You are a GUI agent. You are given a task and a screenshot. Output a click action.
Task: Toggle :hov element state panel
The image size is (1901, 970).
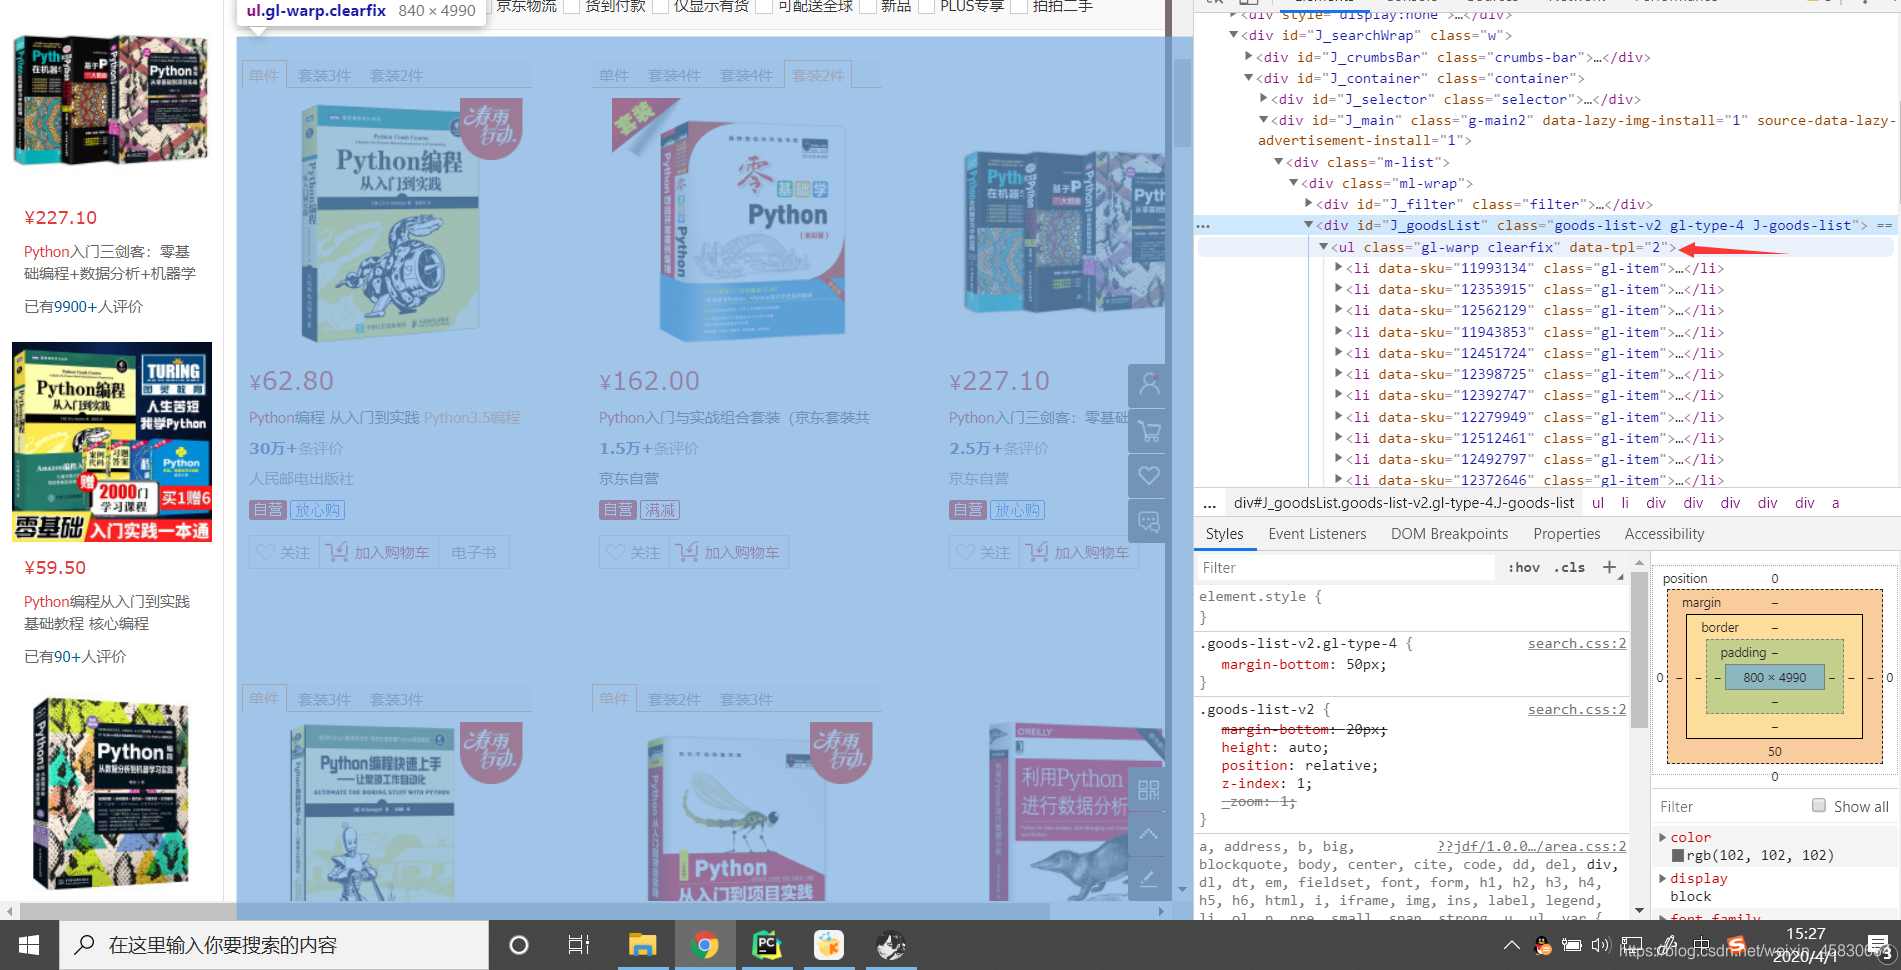1524,567
